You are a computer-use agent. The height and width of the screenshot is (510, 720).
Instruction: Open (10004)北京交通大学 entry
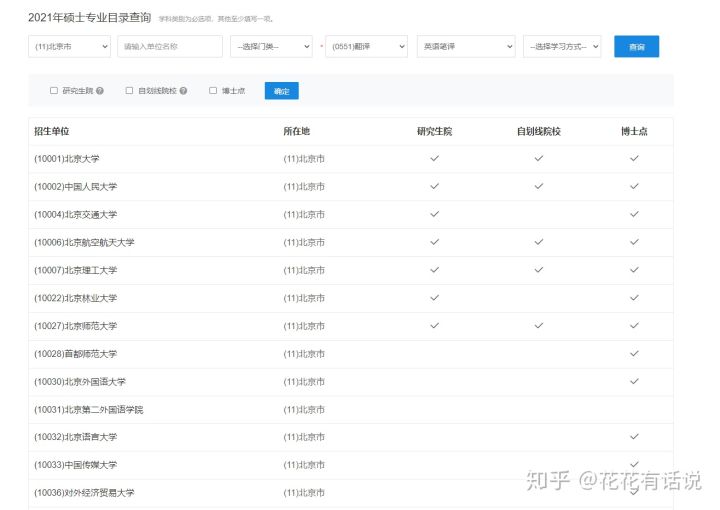pyautogui.click(x=75, y=214)
